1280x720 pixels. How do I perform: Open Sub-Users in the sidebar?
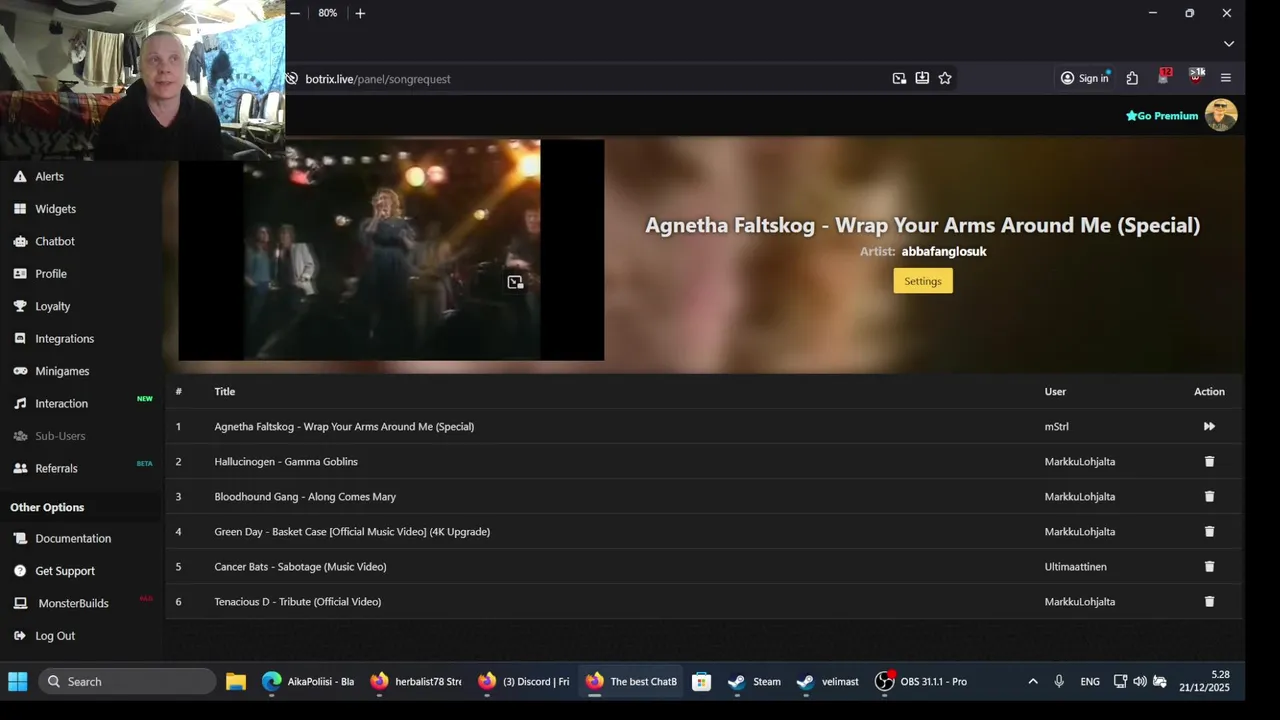(x=50, y=436)
